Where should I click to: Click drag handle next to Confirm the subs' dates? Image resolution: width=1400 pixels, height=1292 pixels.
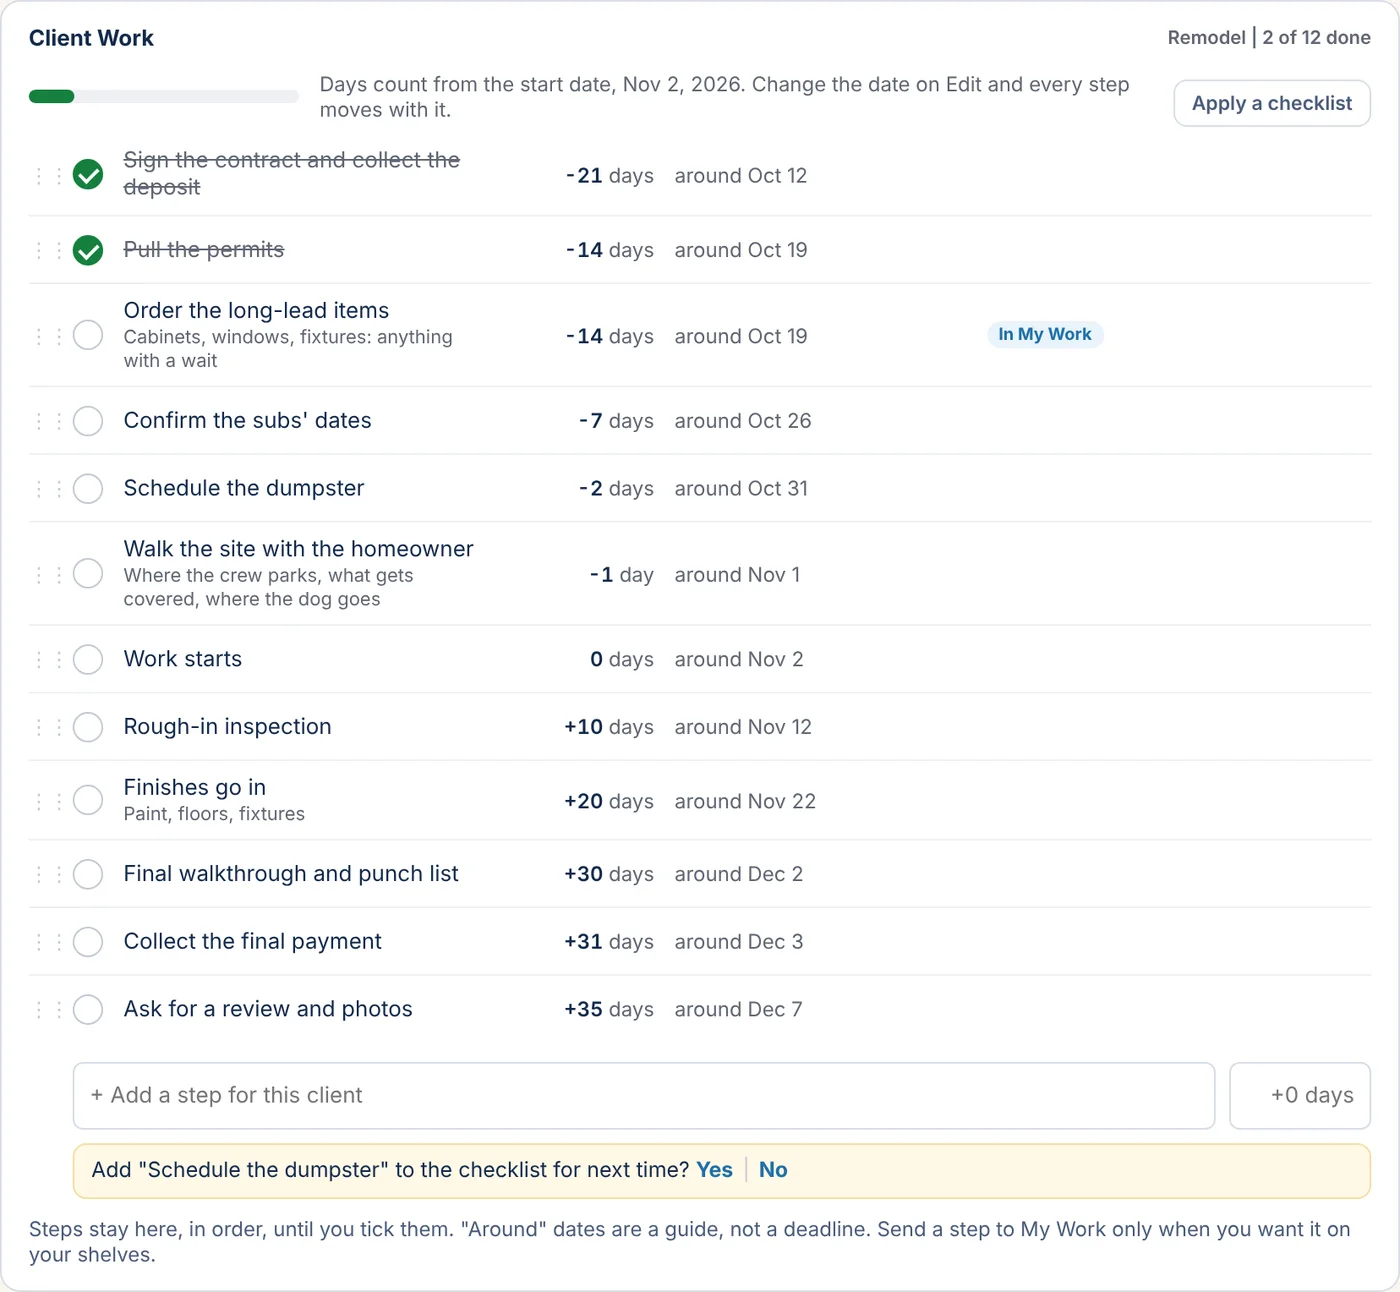[49, 421]
